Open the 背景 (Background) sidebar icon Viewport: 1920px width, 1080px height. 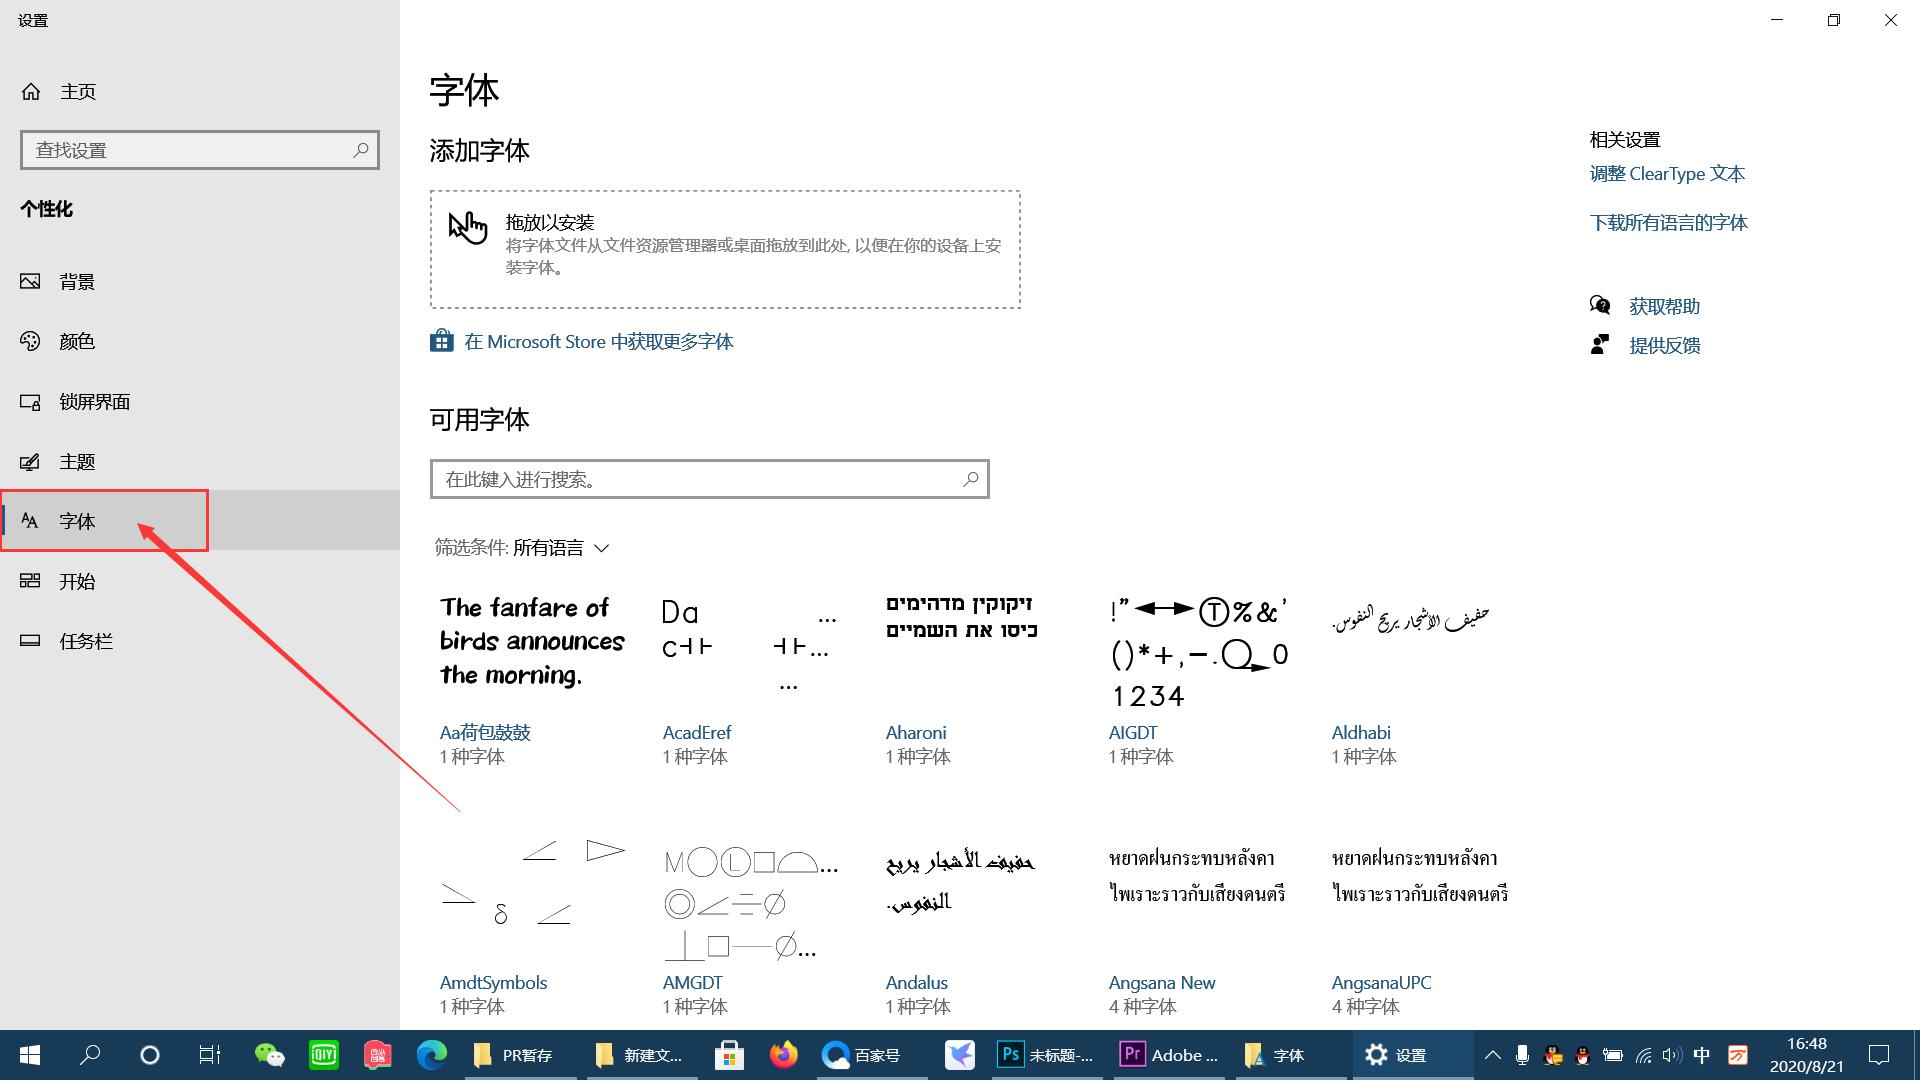(30, 281)
